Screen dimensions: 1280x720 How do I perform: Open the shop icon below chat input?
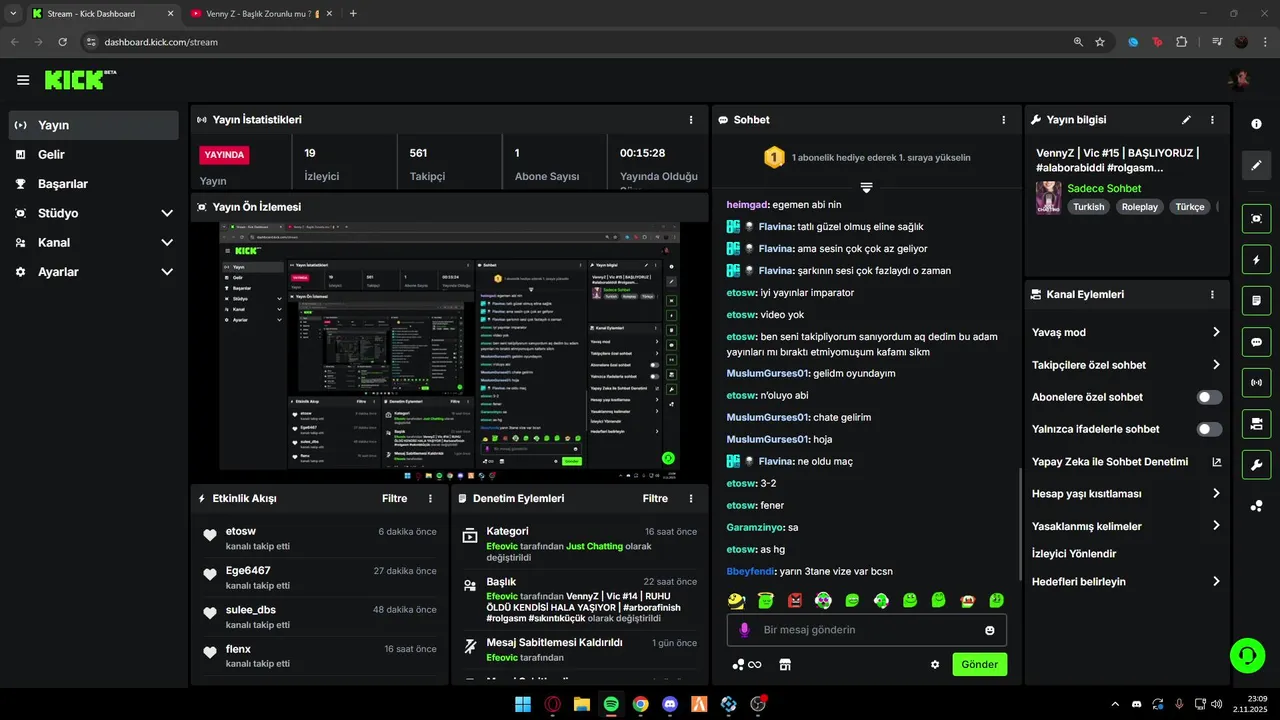tap(785, 664)
